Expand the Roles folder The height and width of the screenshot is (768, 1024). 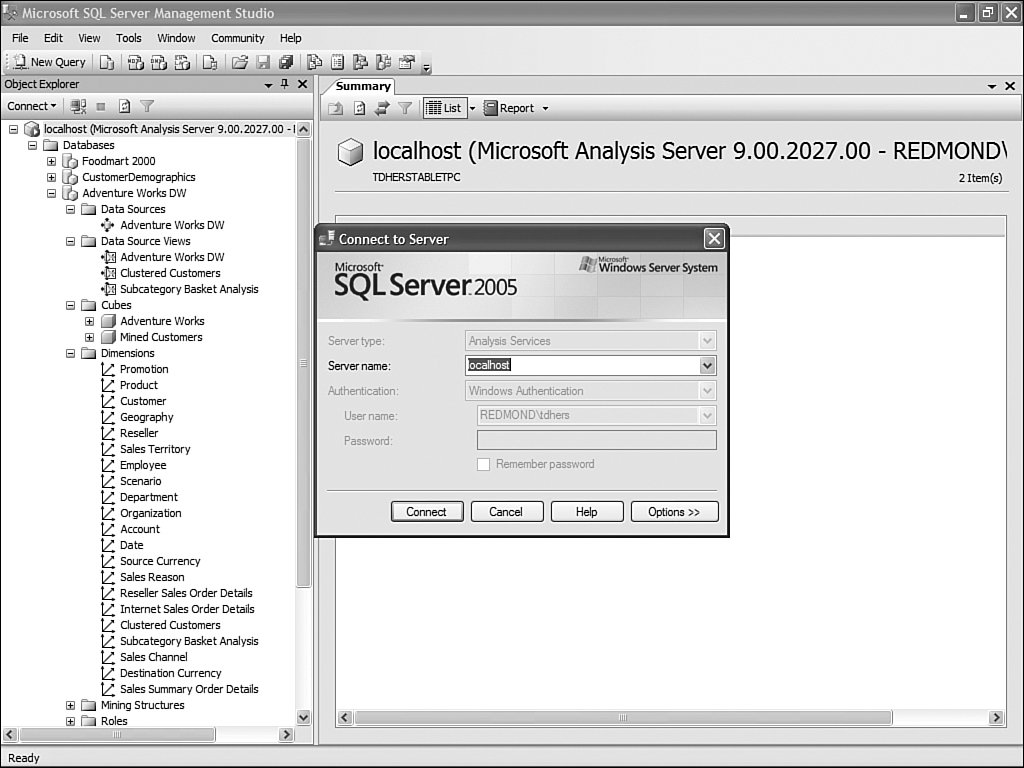pyautogui.click(x=71, y=722)
